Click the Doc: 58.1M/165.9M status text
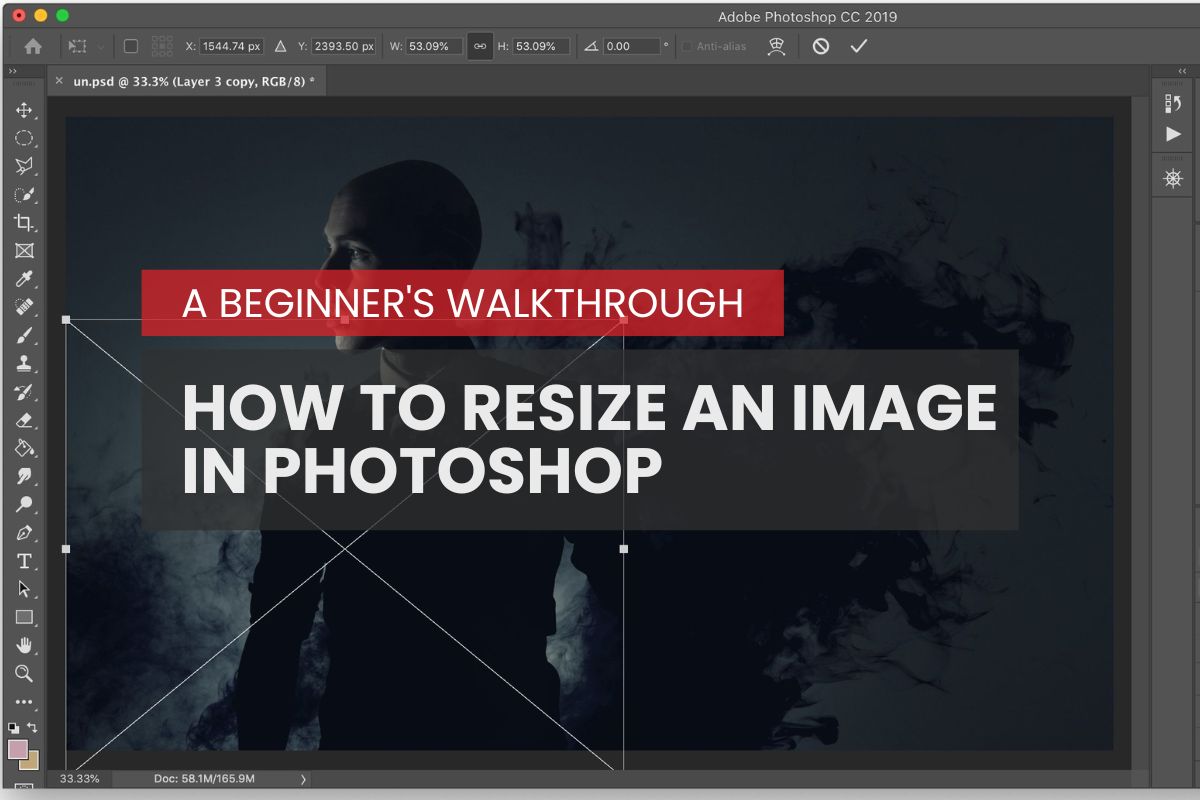Image resolution: width=1200 pixels, height=800 pixels. pos(205,778)
